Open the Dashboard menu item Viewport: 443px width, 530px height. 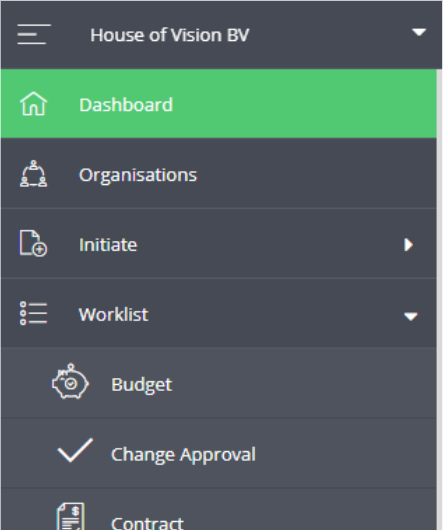coord(219,104)
